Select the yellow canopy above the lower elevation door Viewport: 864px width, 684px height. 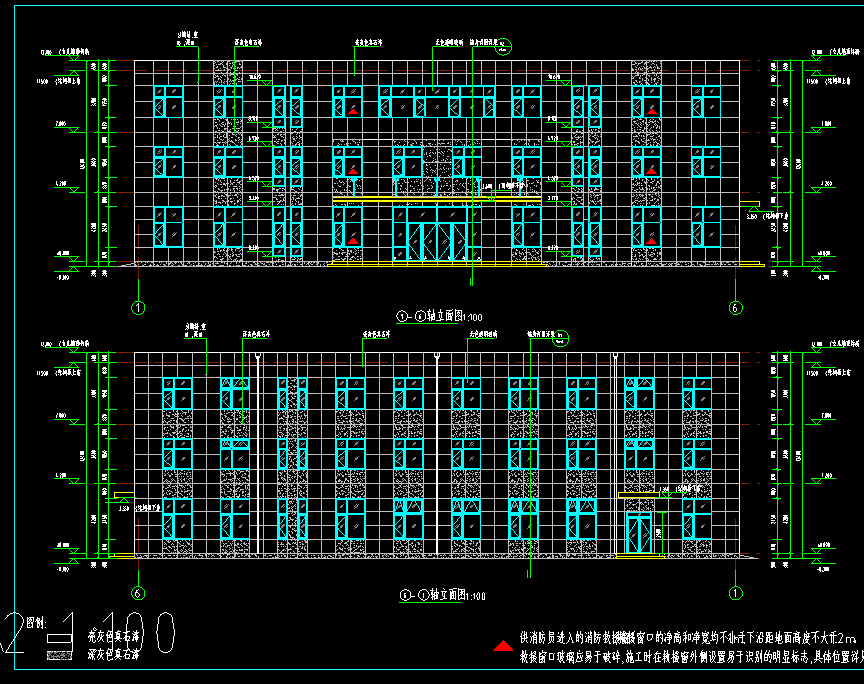pyautogui.click(x=650, y=495)
